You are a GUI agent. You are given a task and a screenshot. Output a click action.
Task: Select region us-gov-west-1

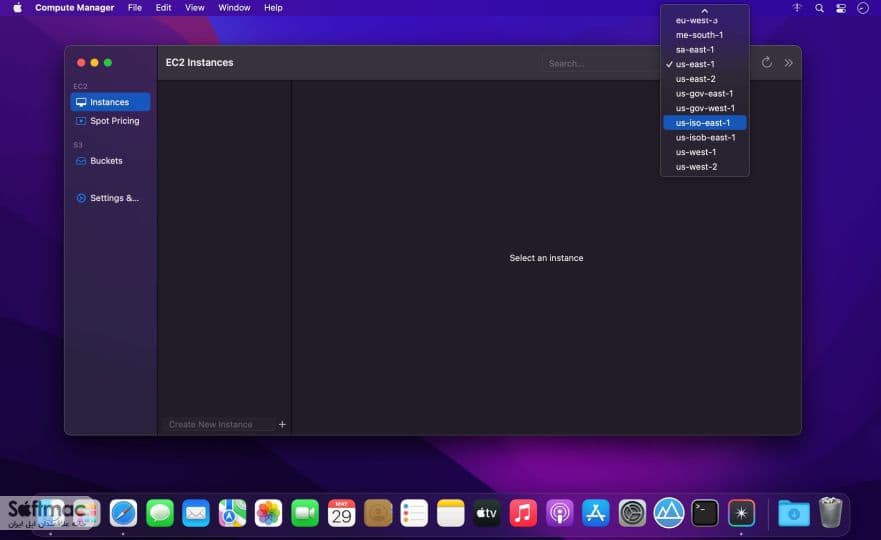705,108
